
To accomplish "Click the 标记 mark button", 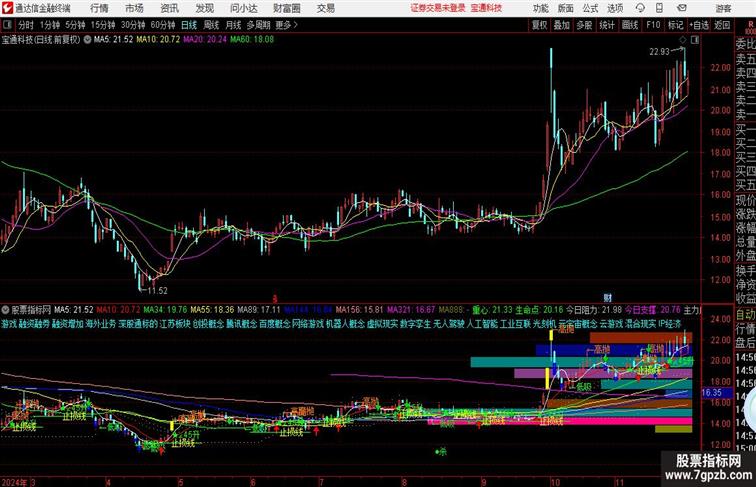I will tap(675, 25).
